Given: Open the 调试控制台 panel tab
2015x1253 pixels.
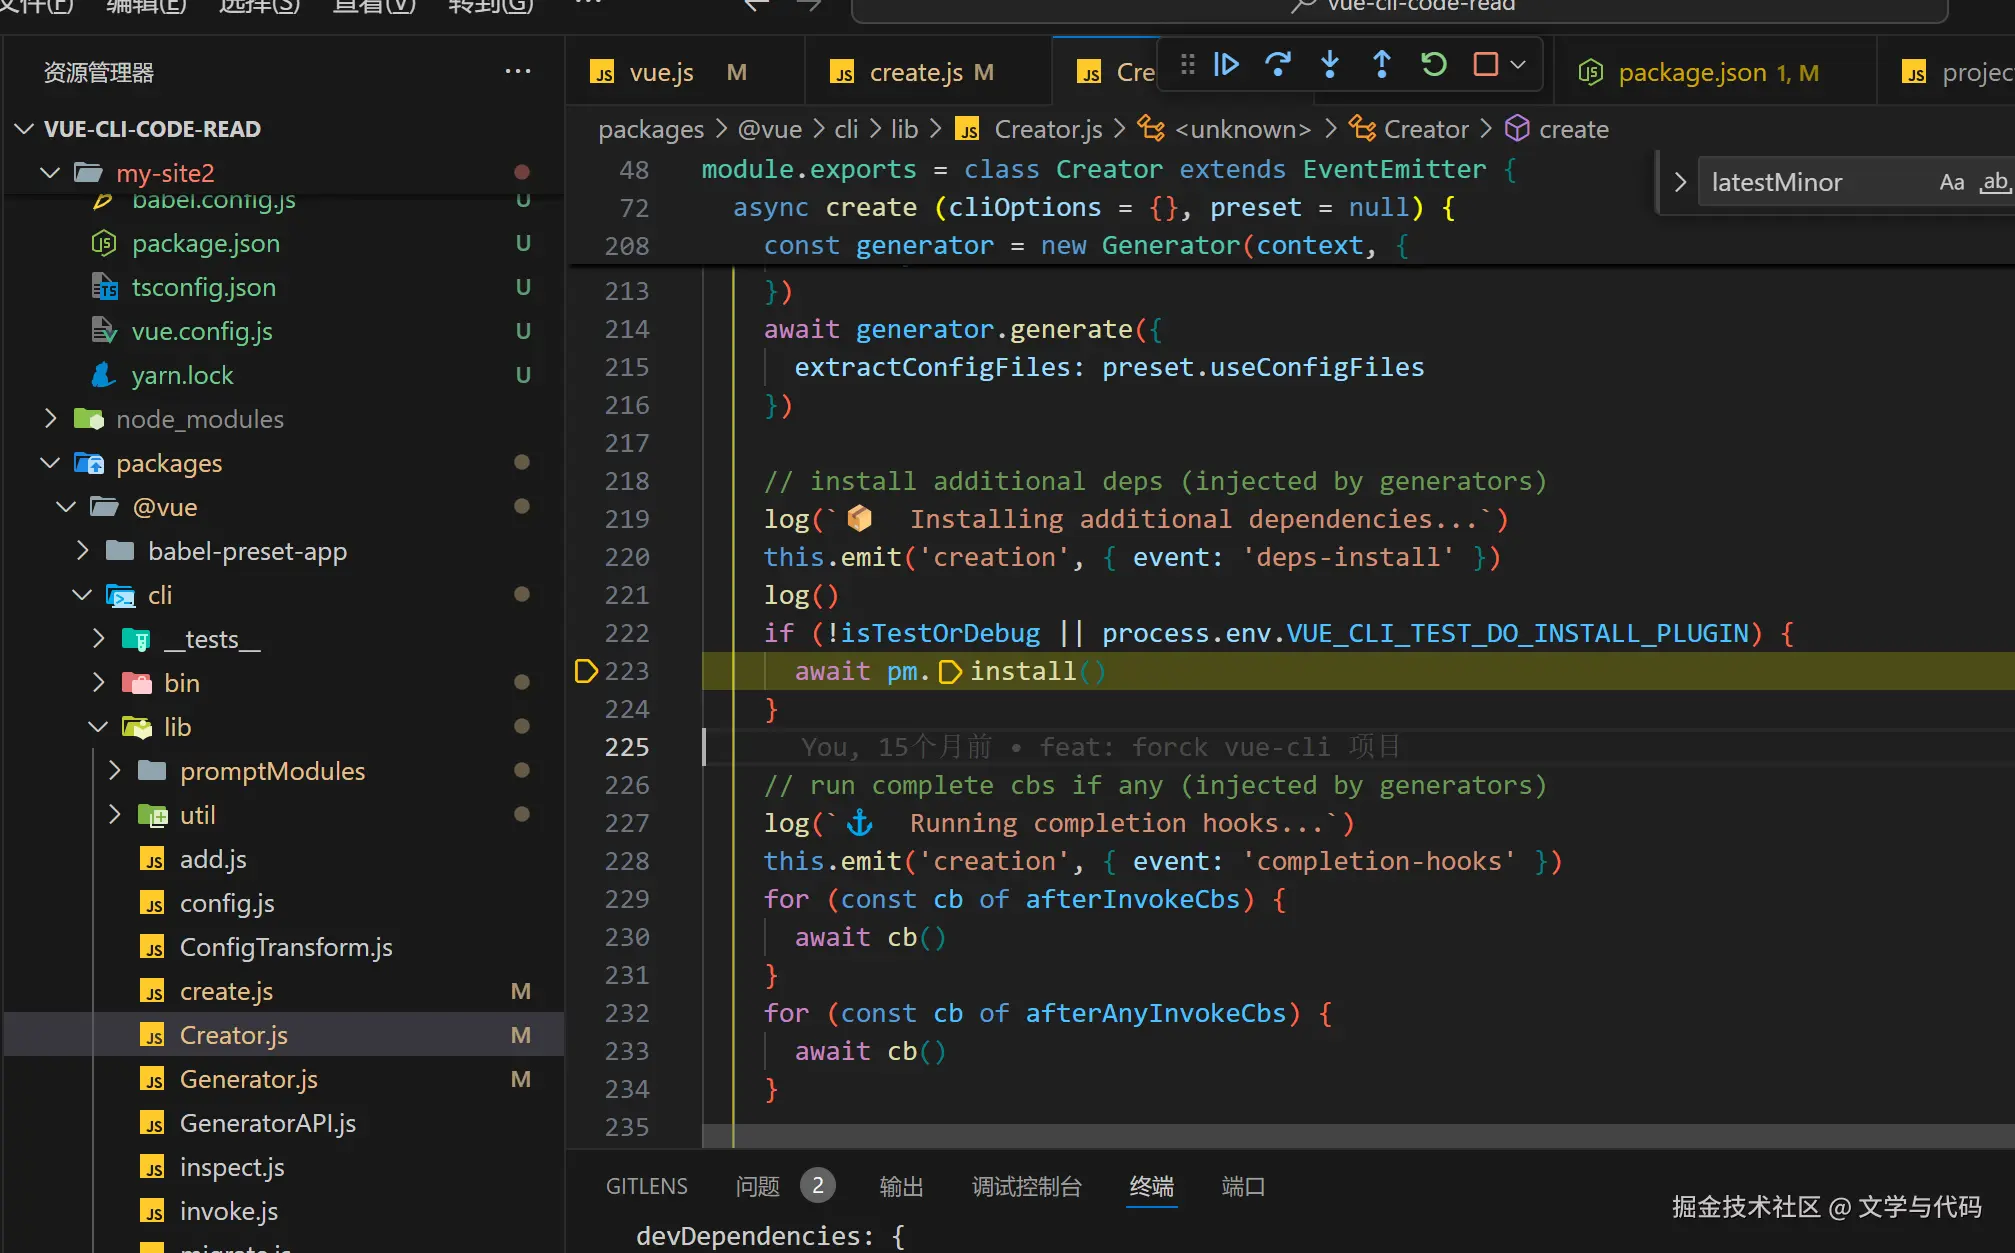Looking at the screenshot, I should point(1026,1187).
